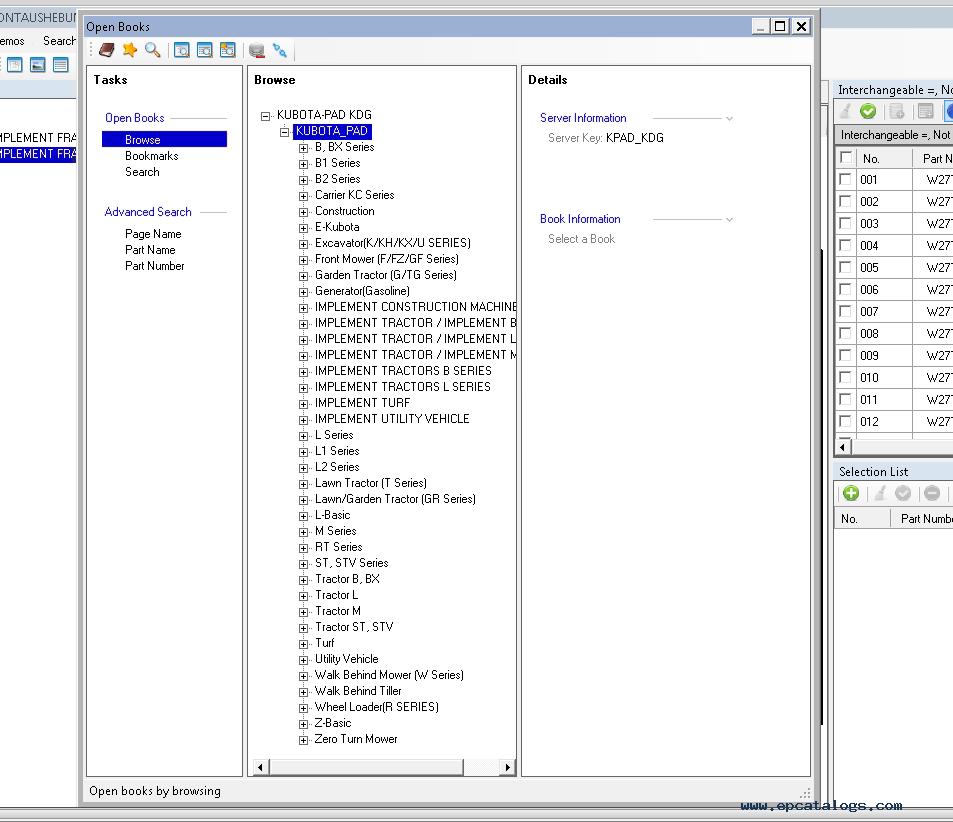Expand the Excavator(K/KH/KX/U SERIES) node
The height and width of the screenshot is (822, 953).
point(304,243)
